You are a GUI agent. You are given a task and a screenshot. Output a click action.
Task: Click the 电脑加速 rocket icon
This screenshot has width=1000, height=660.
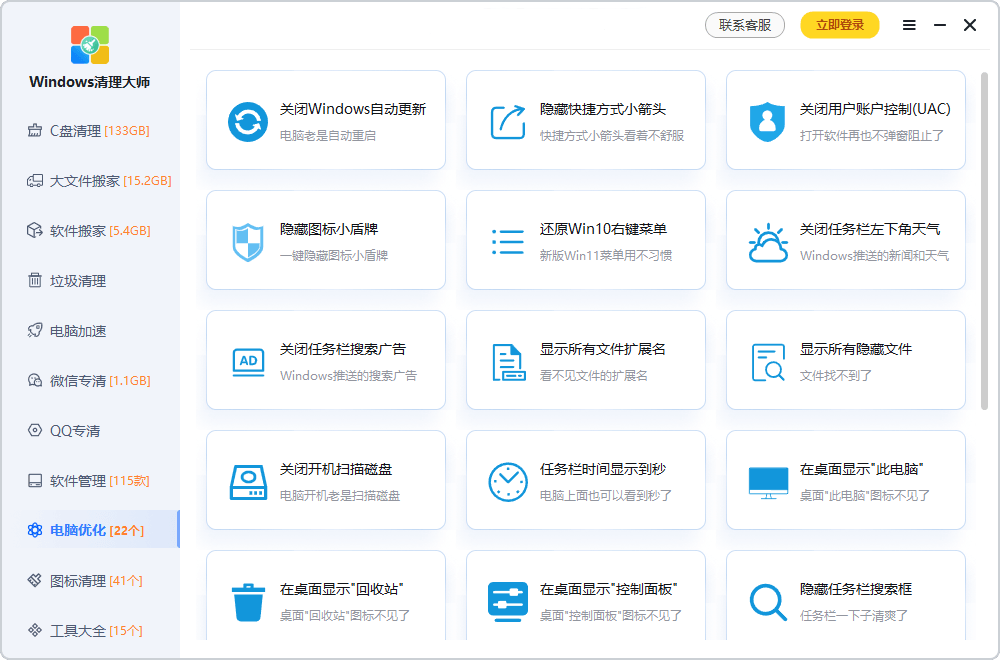[x=35, y=331]
